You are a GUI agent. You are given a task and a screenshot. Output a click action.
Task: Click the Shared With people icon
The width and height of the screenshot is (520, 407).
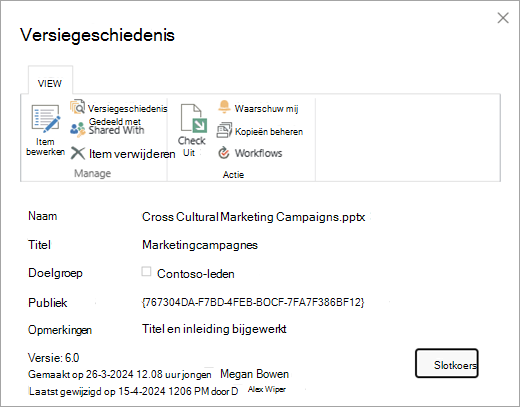(78, 129)
